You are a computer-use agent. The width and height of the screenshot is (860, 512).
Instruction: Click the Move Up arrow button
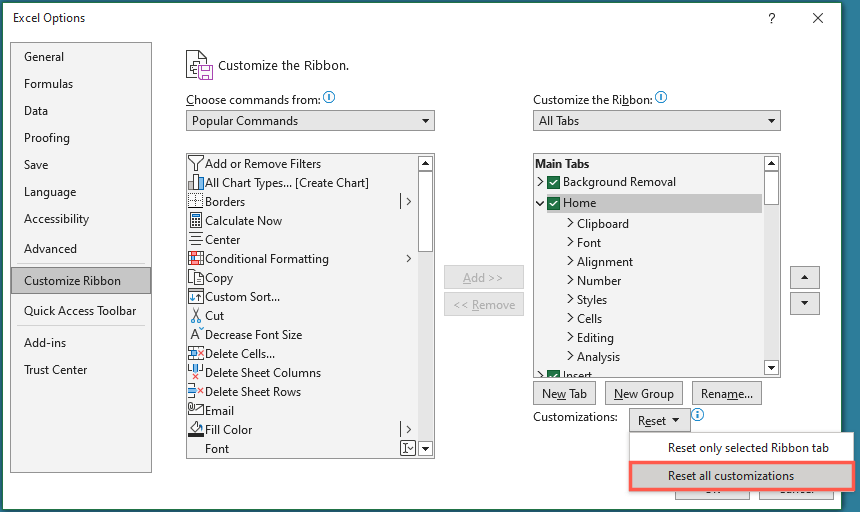point(805,277)
